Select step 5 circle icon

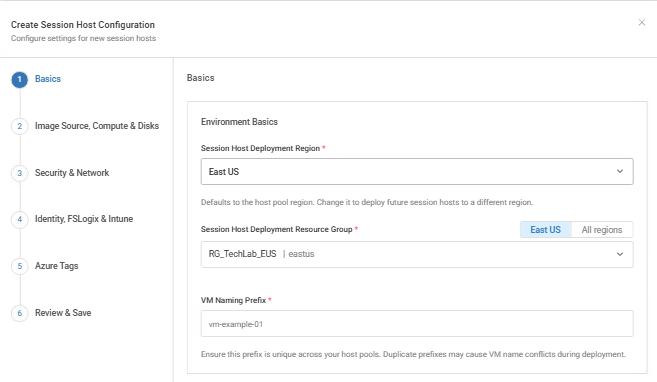[x=19, y=266]
